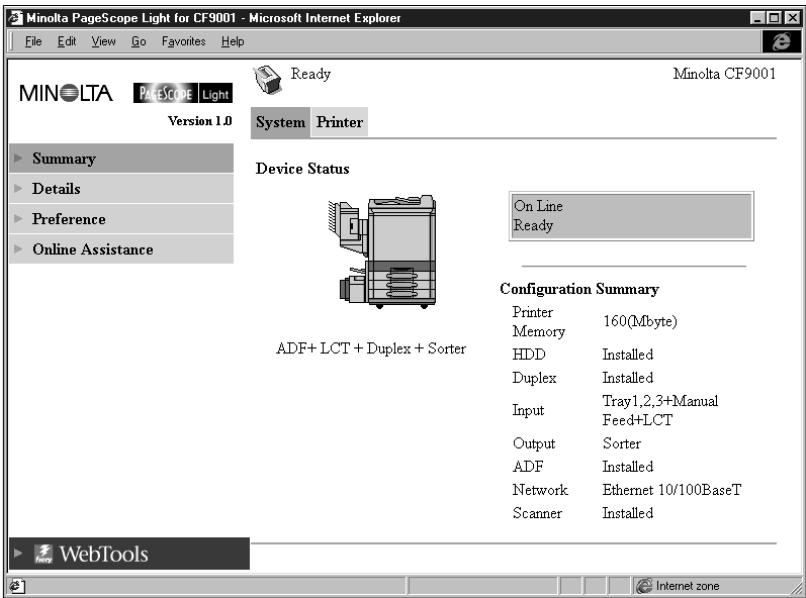Minimize the Internet Explorer window
Screen dimensions: 806x598
[757, 18]
